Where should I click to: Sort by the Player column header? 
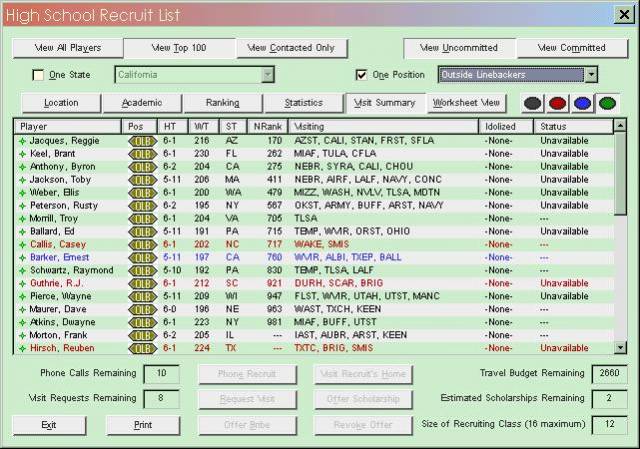point(68,127)
